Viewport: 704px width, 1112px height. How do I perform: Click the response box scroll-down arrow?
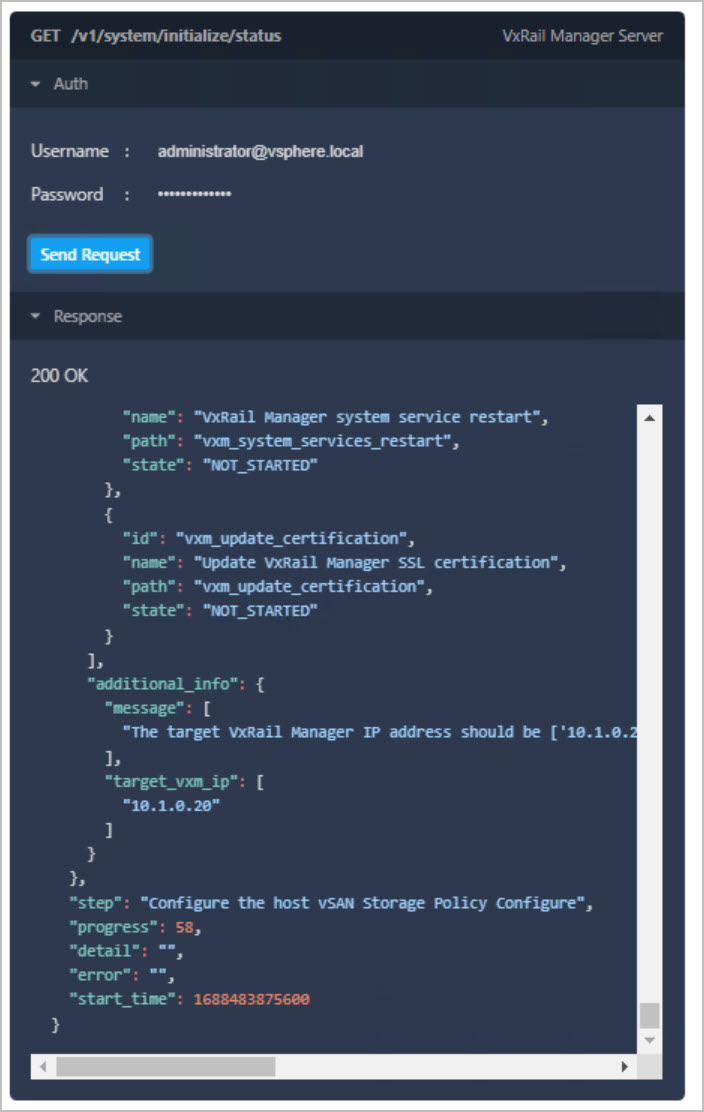click(x=650, y=1041)
